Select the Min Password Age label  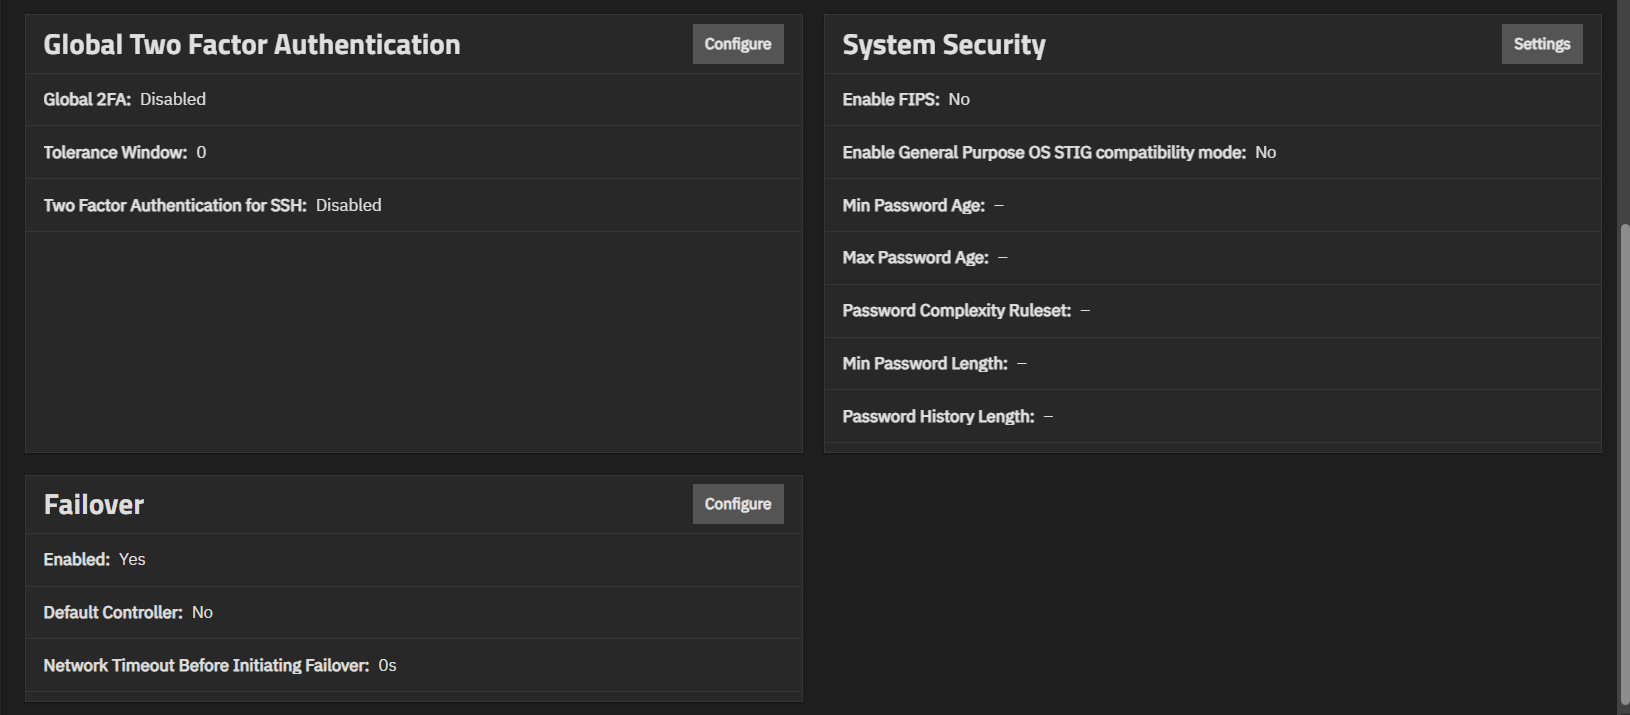click(x=913, y=205)
